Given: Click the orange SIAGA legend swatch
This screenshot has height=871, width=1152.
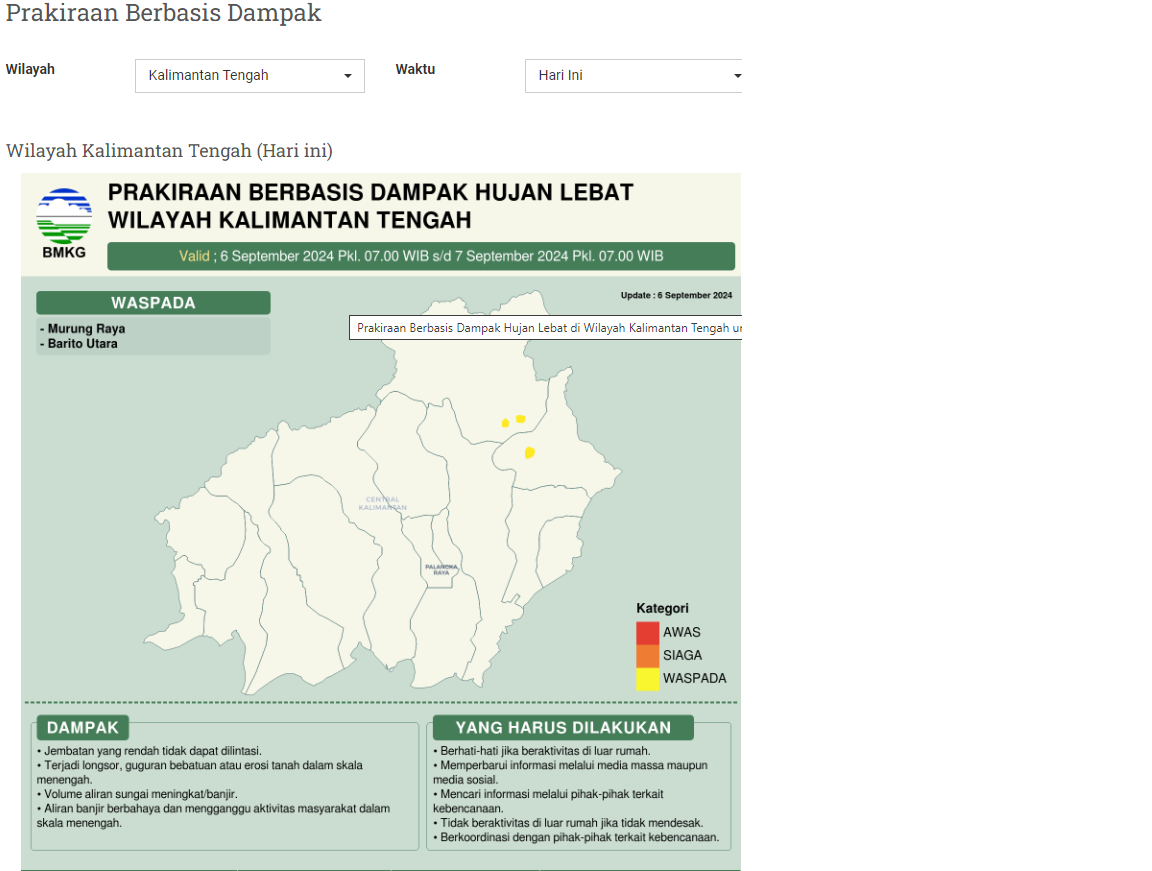Looking at the screenshot, I should 647,655.
